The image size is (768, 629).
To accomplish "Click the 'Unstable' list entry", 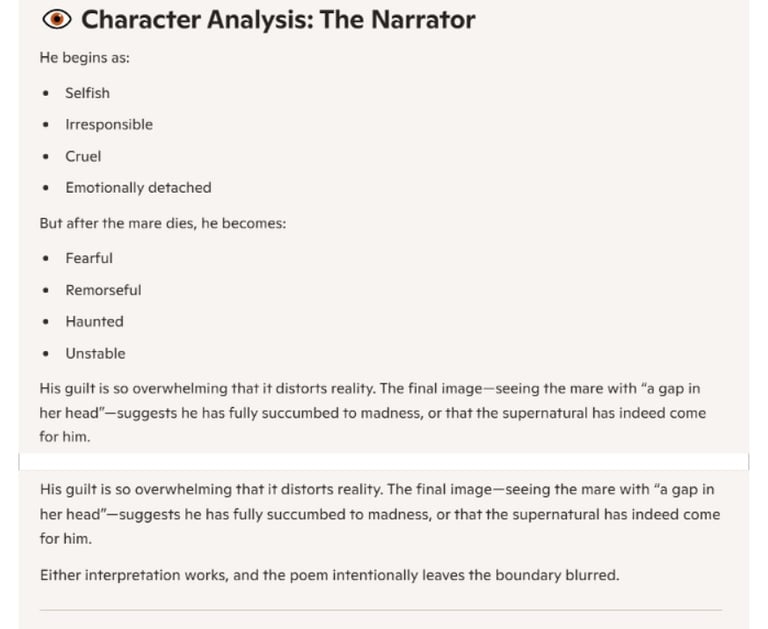I will [x=96, y=353].
